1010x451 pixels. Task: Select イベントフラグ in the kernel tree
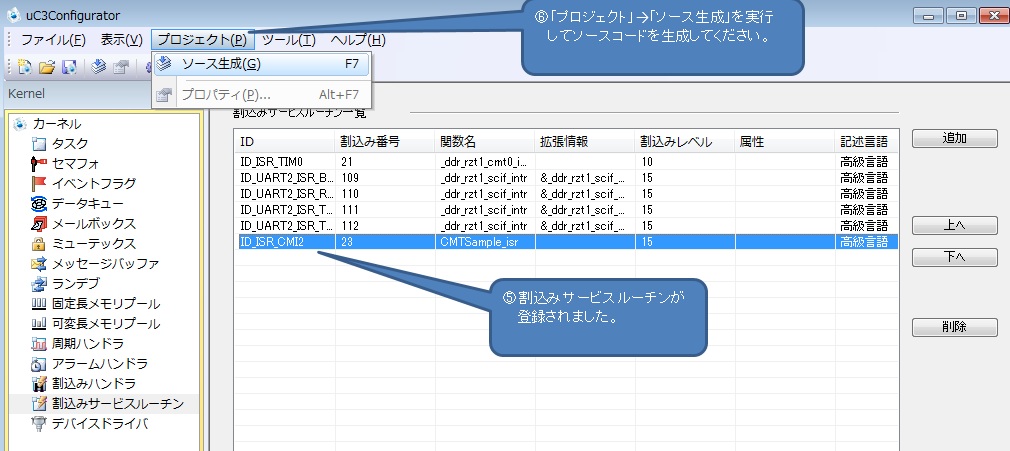coord(93,183)
